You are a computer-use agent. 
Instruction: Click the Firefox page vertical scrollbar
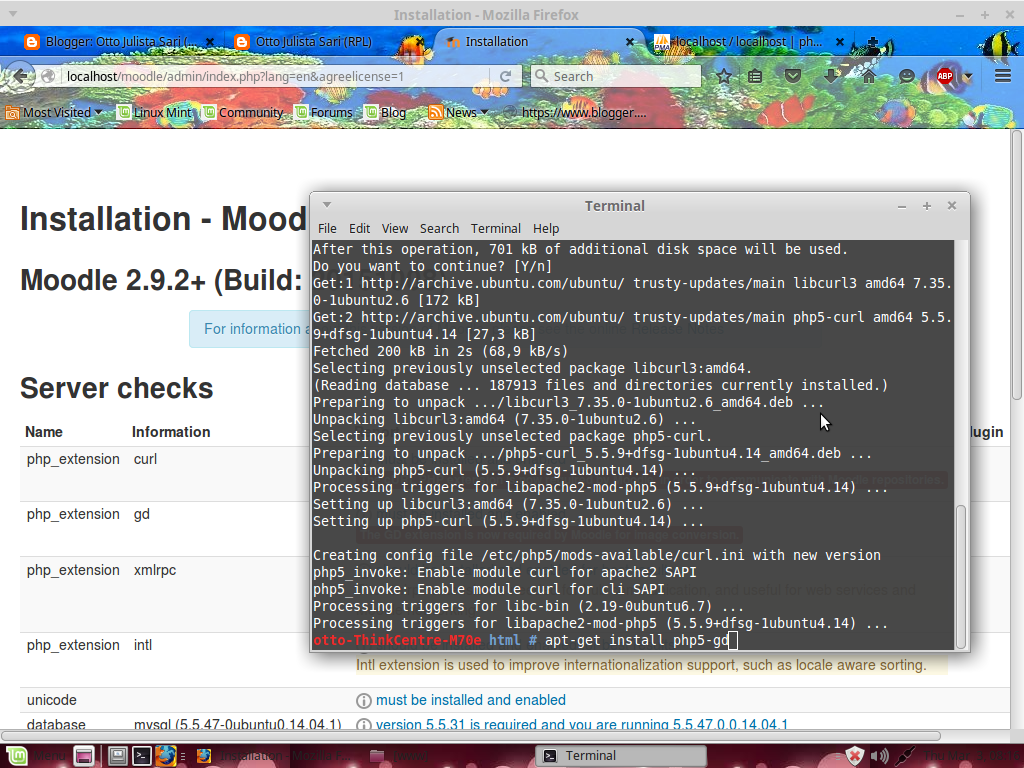click(x=1017, y=265)
